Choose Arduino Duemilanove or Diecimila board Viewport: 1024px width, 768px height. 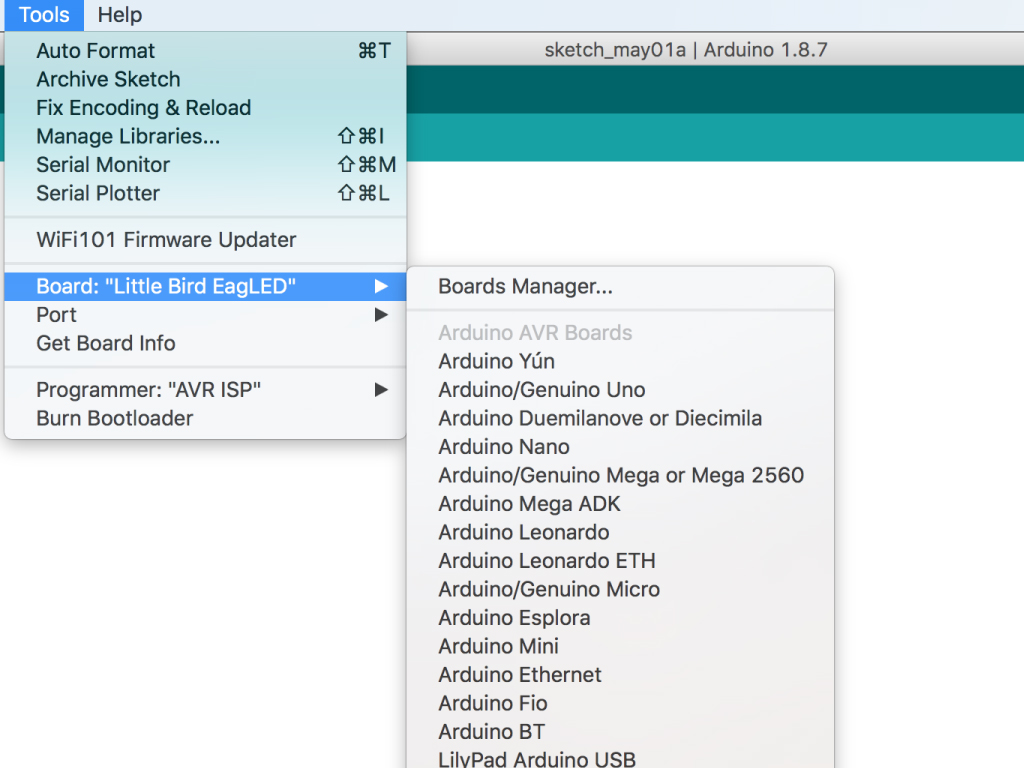620,418
